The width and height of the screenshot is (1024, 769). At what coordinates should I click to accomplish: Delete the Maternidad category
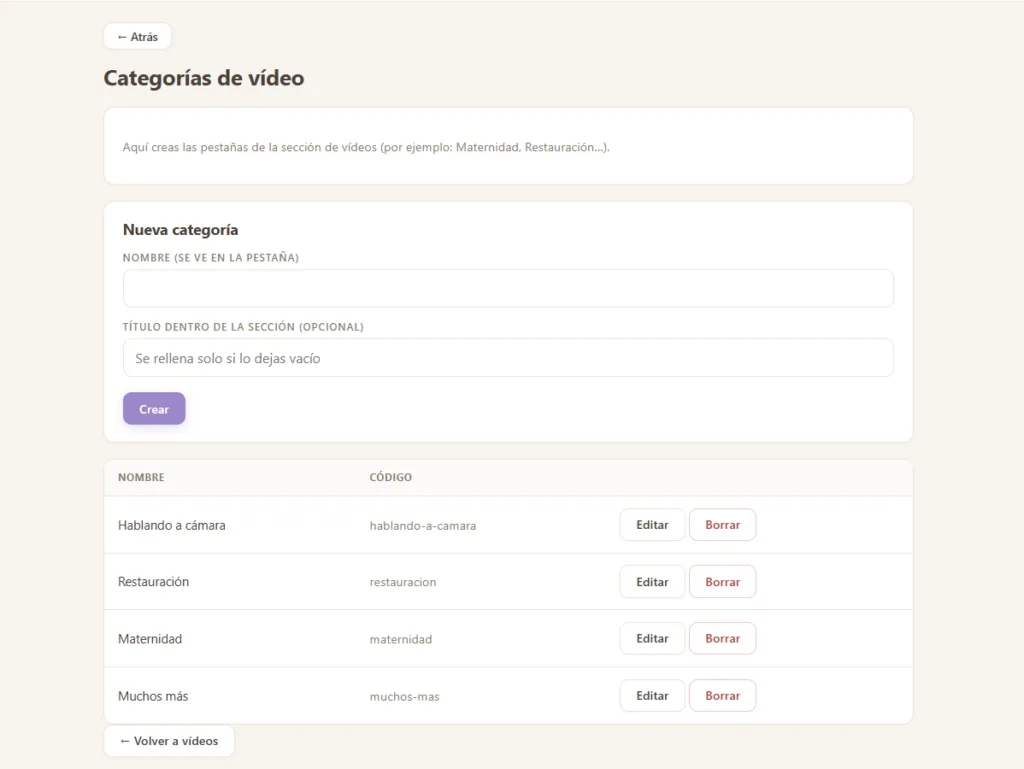(722, 638)
